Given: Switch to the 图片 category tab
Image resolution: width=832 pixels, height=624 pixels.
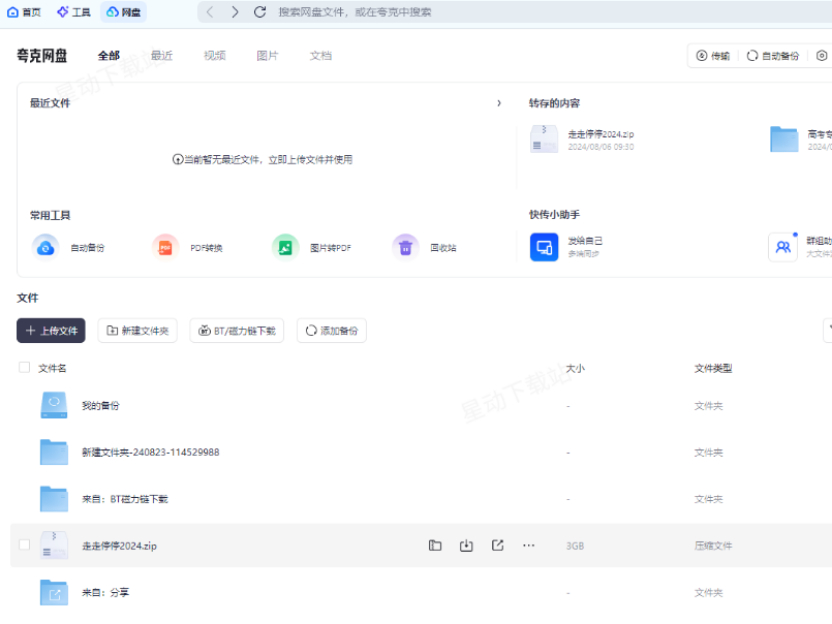Looking at the screenshot, I should pos(267,56).
